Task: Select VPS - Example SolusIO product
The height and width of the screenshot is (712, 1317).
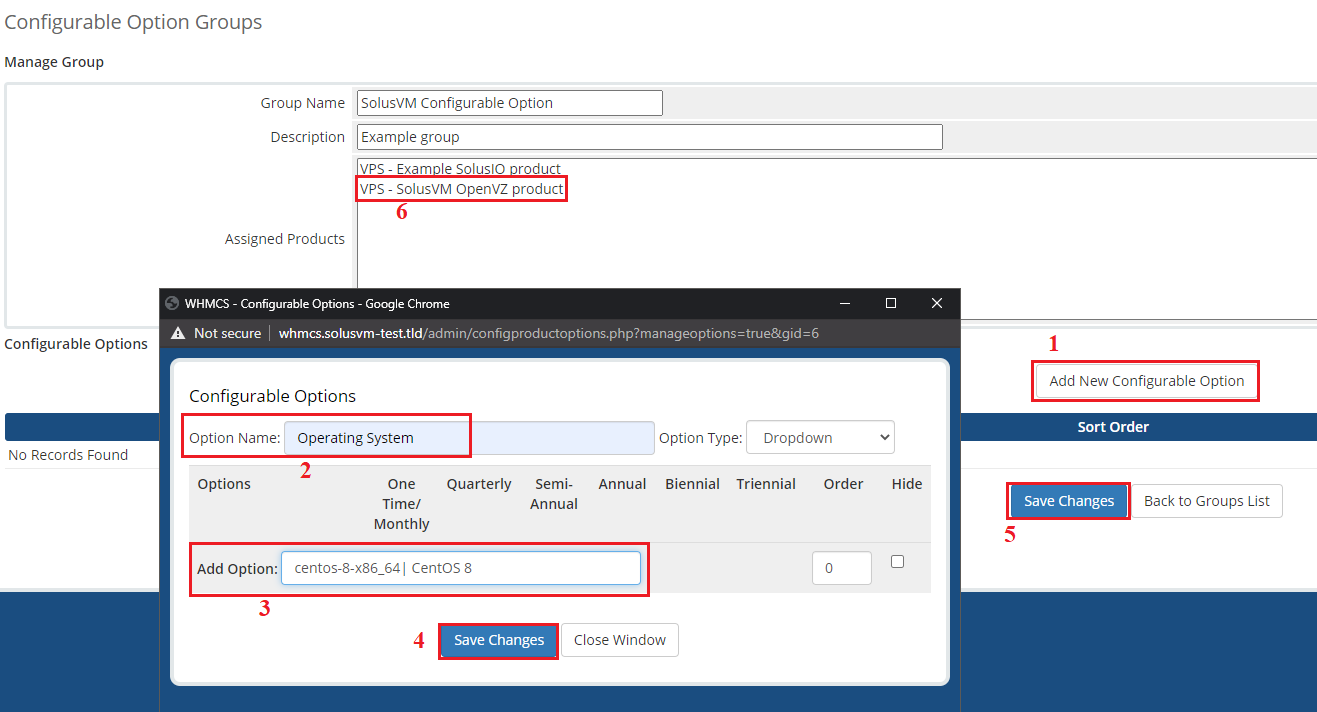Action: 460,169
